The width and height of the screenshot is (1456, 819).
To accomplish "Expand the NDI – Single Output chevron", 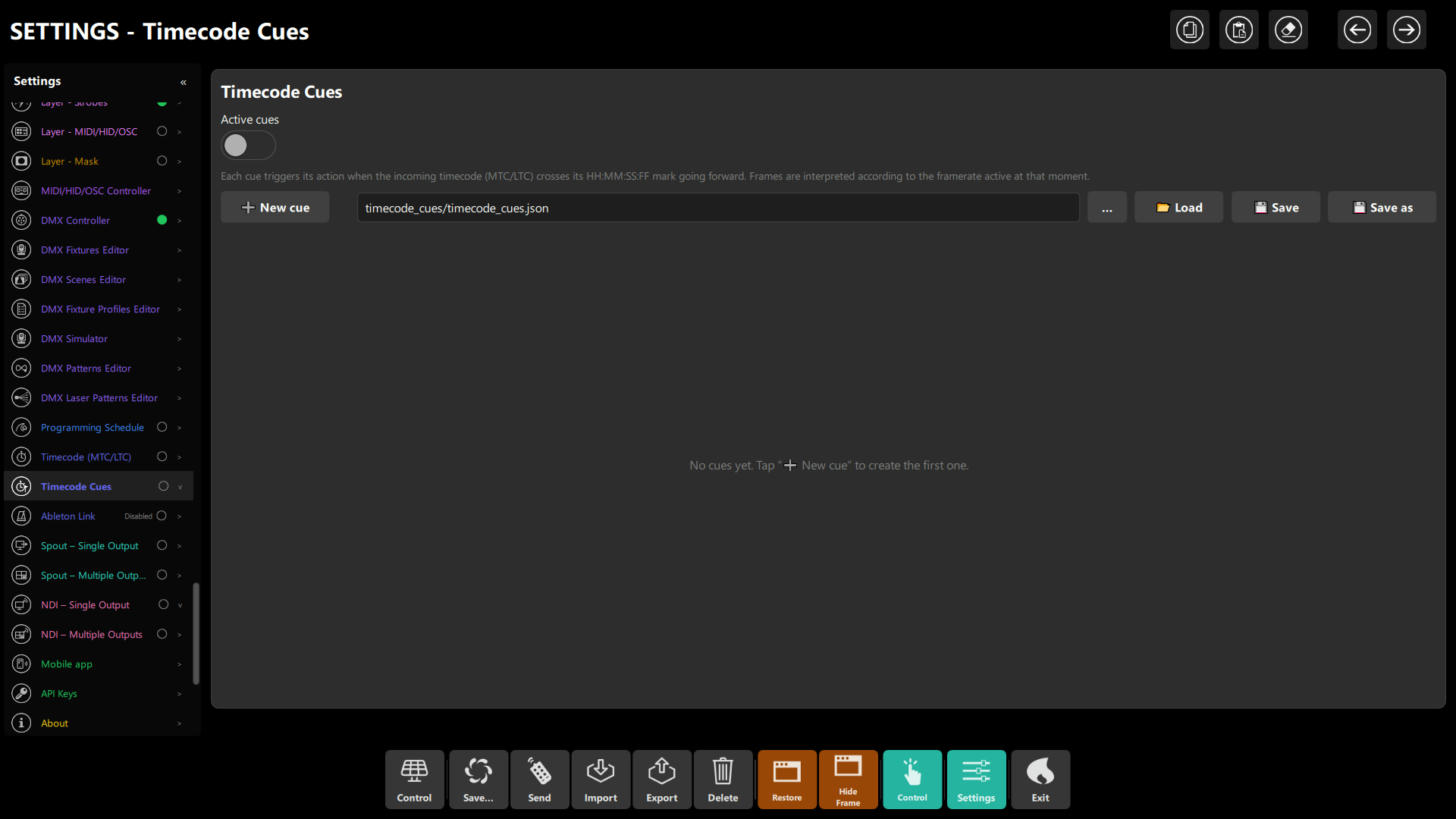I will pyautogui.click(x=180, y=605).
